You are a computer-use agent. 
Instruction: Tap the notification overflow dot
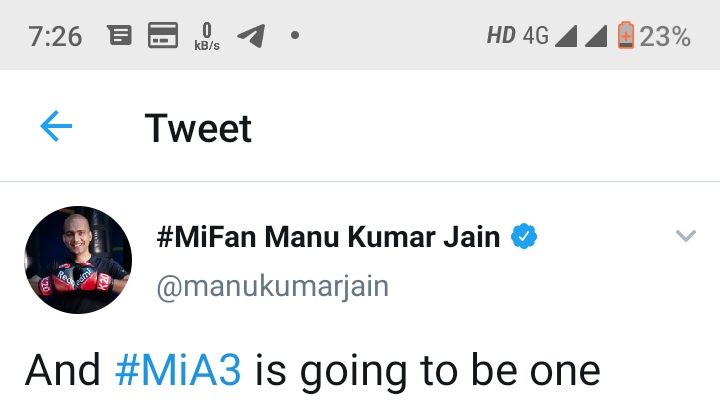pos(295,35)
